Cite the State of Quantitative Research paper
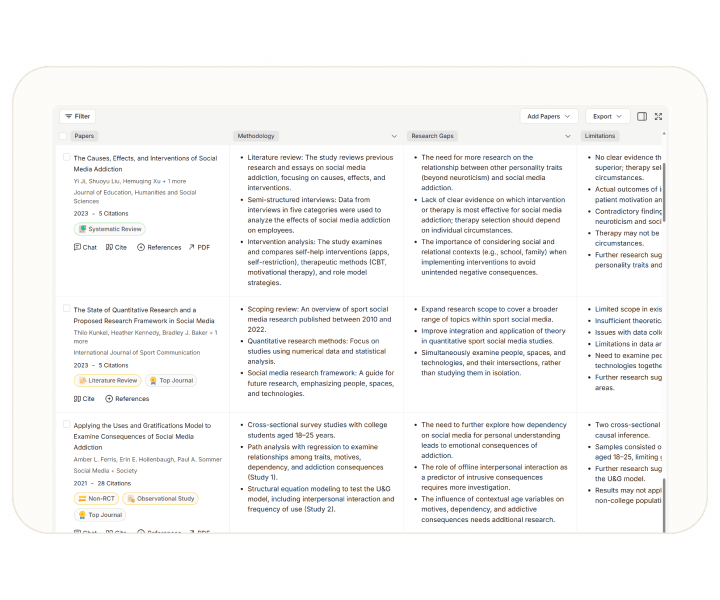This screenshot has height=600, width=720. coord(84,399)
